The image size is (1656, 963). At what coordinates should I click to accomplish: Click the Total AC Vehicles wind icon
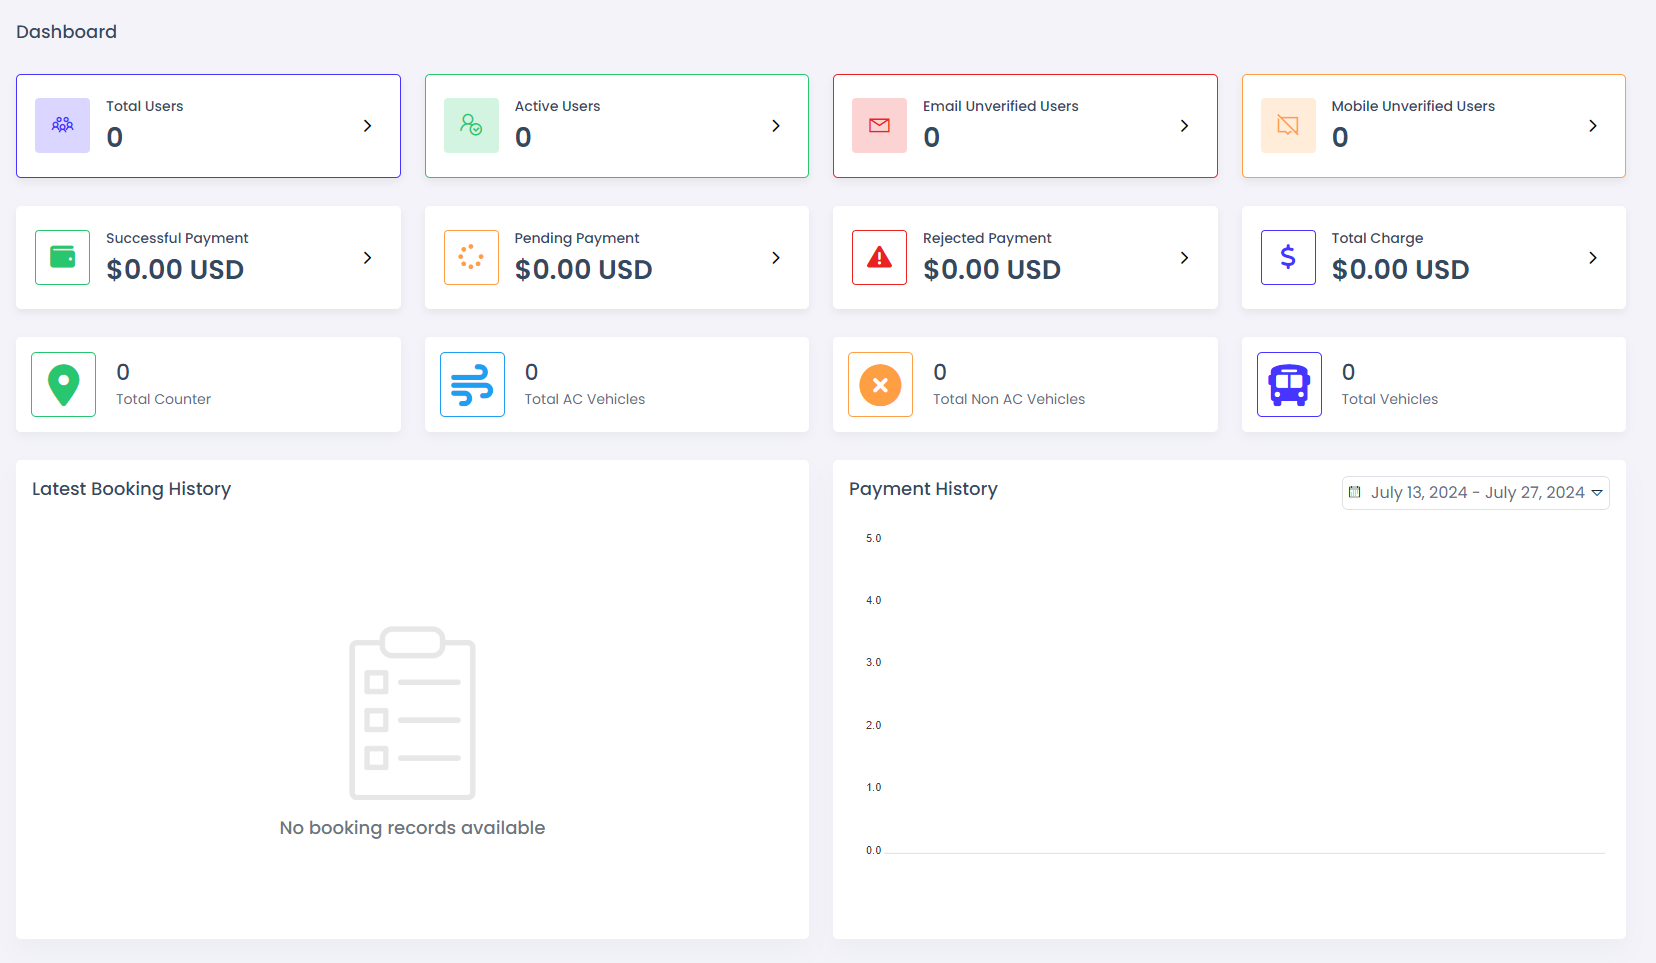click(x=472, y=384)
